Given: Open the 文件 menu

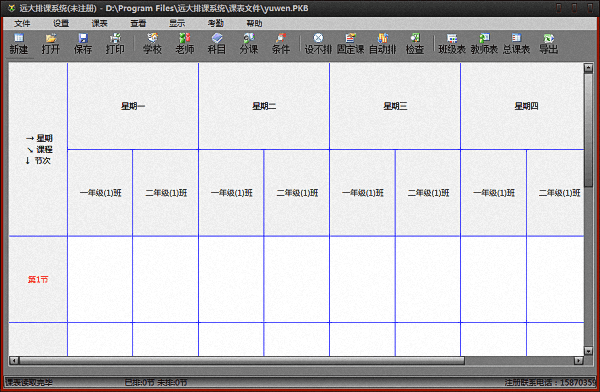Looking at the screenshot, I should 22,23.
